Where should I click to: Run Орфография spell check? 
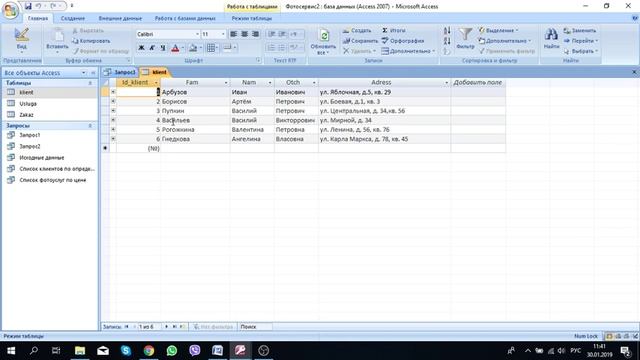(x=403, y=41)
